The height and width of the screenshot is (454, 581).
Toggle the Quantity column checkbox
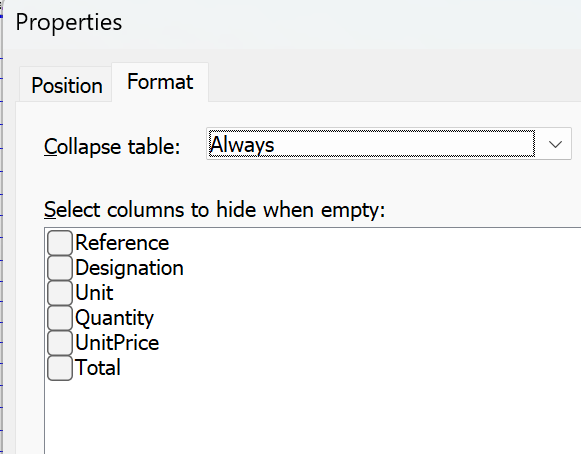pyautogui.click(x=60, y=318)
